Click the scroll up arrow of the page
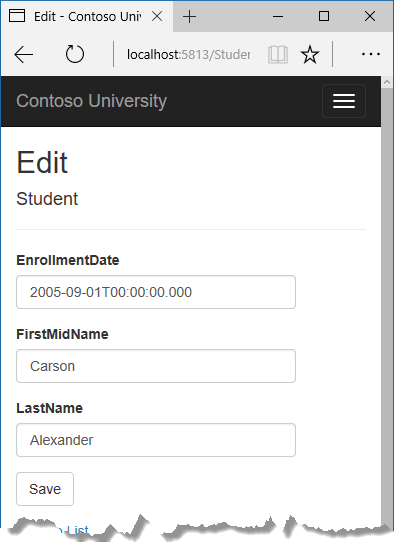This screenshot has width=394, height=542. point(387,82)
